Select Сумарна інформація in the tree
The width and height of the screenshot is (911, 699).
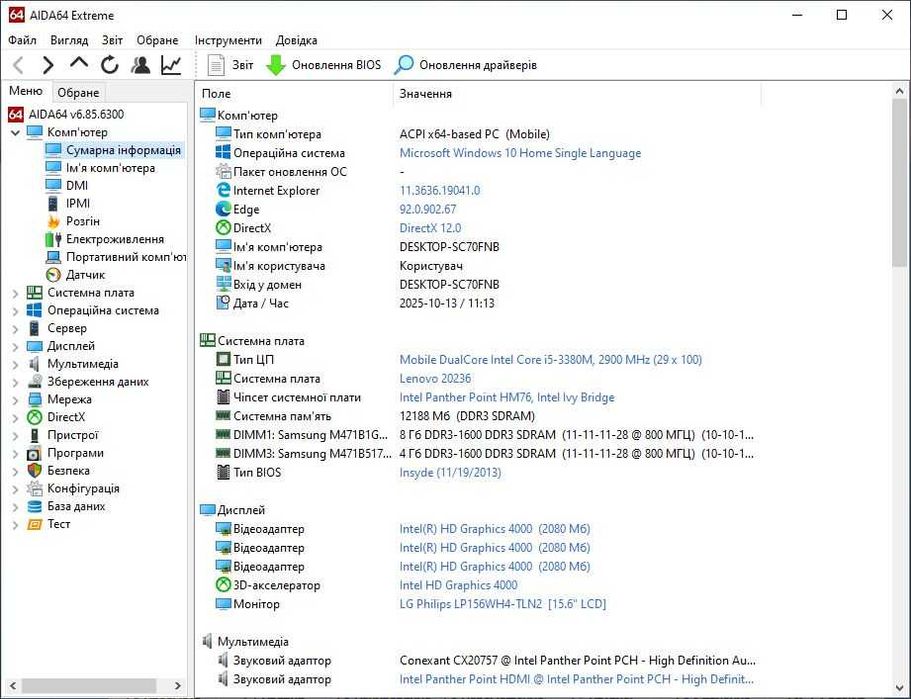tap(114, 150)
